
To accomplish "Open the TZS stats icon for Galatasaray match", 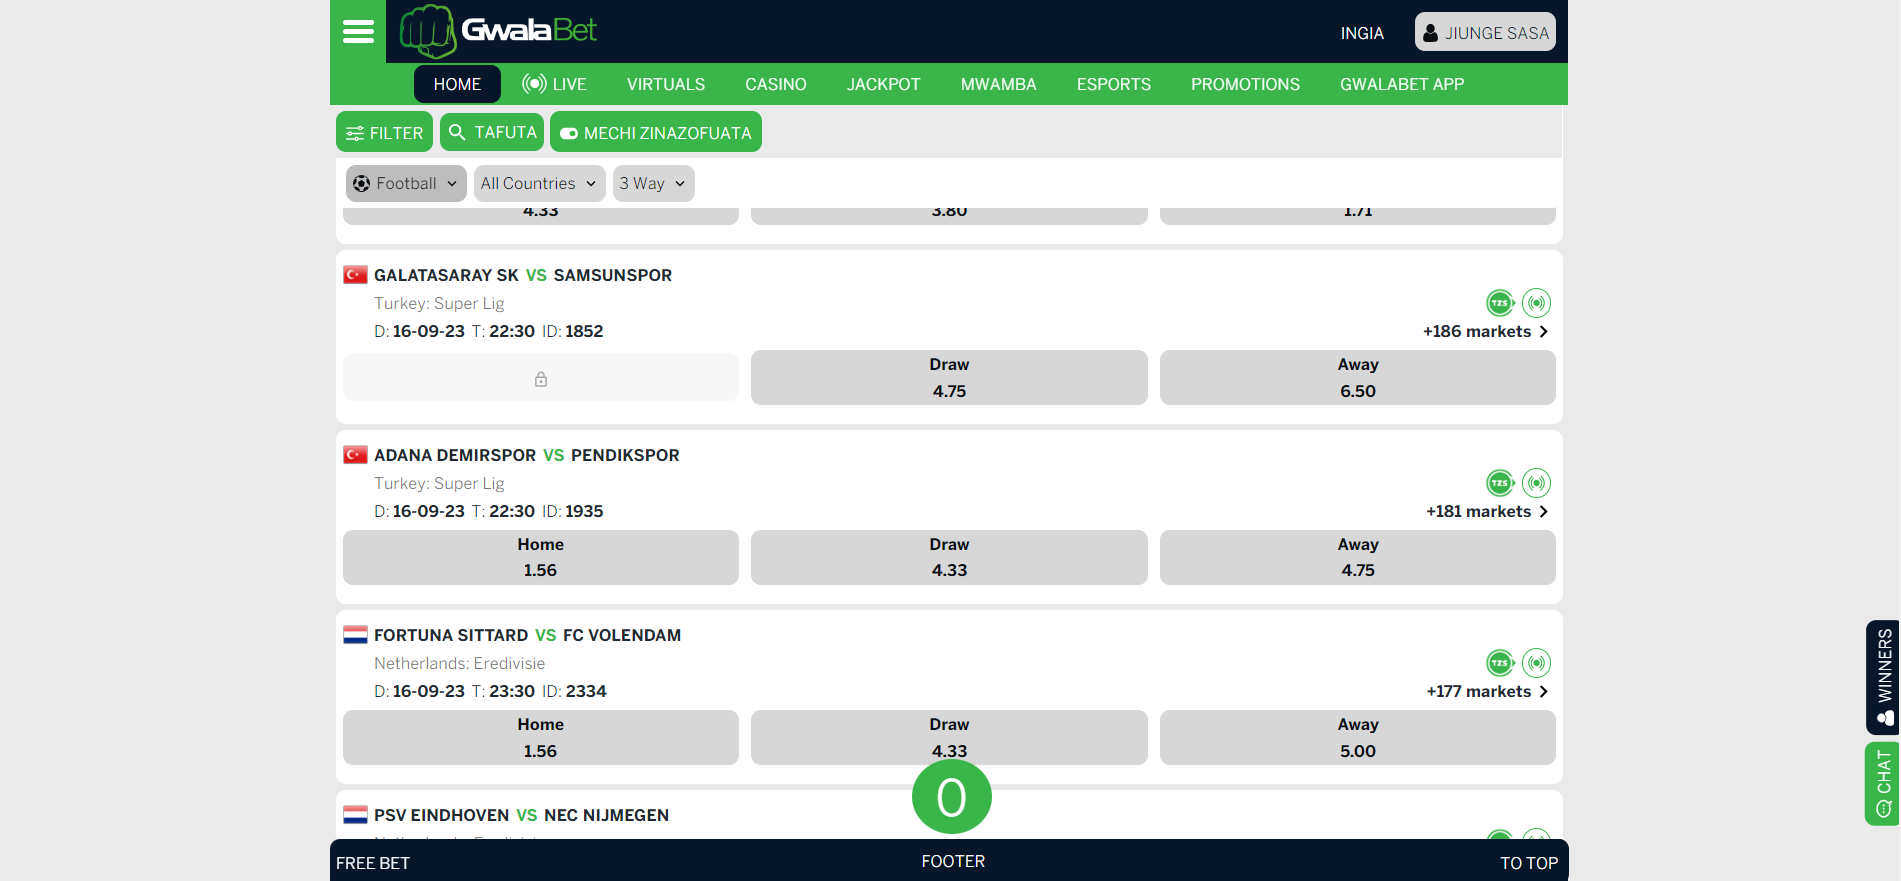I will coord(1500,303).
